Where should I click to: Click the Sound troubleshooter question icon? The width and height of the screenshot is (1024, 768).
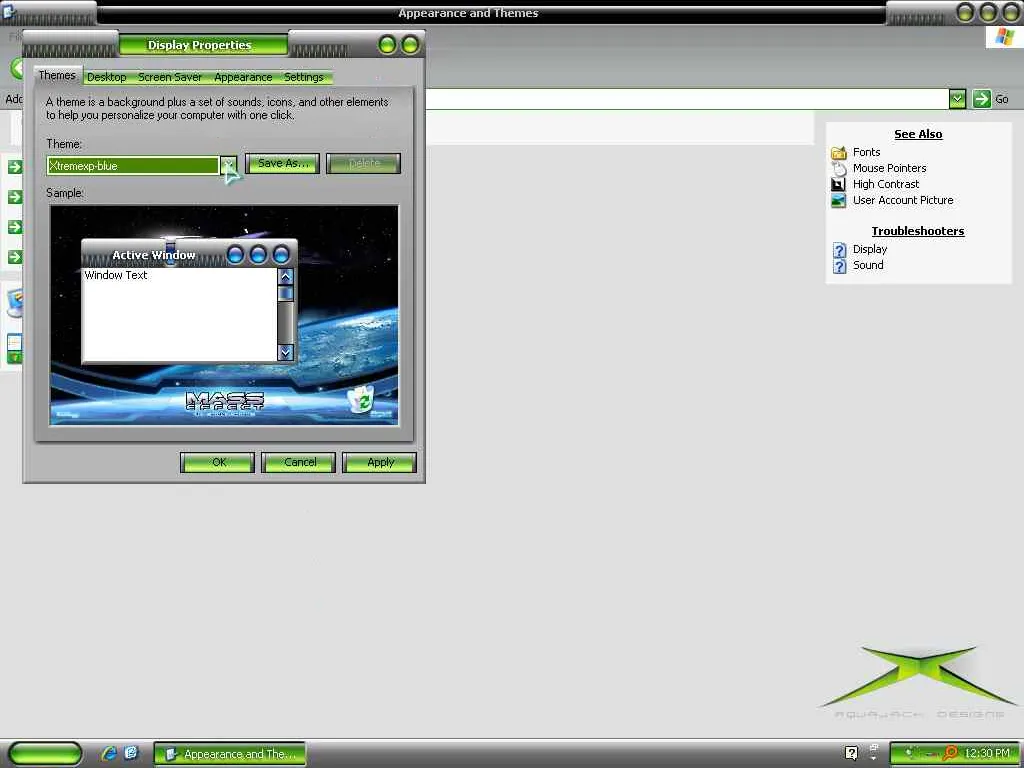coord(840,266)
